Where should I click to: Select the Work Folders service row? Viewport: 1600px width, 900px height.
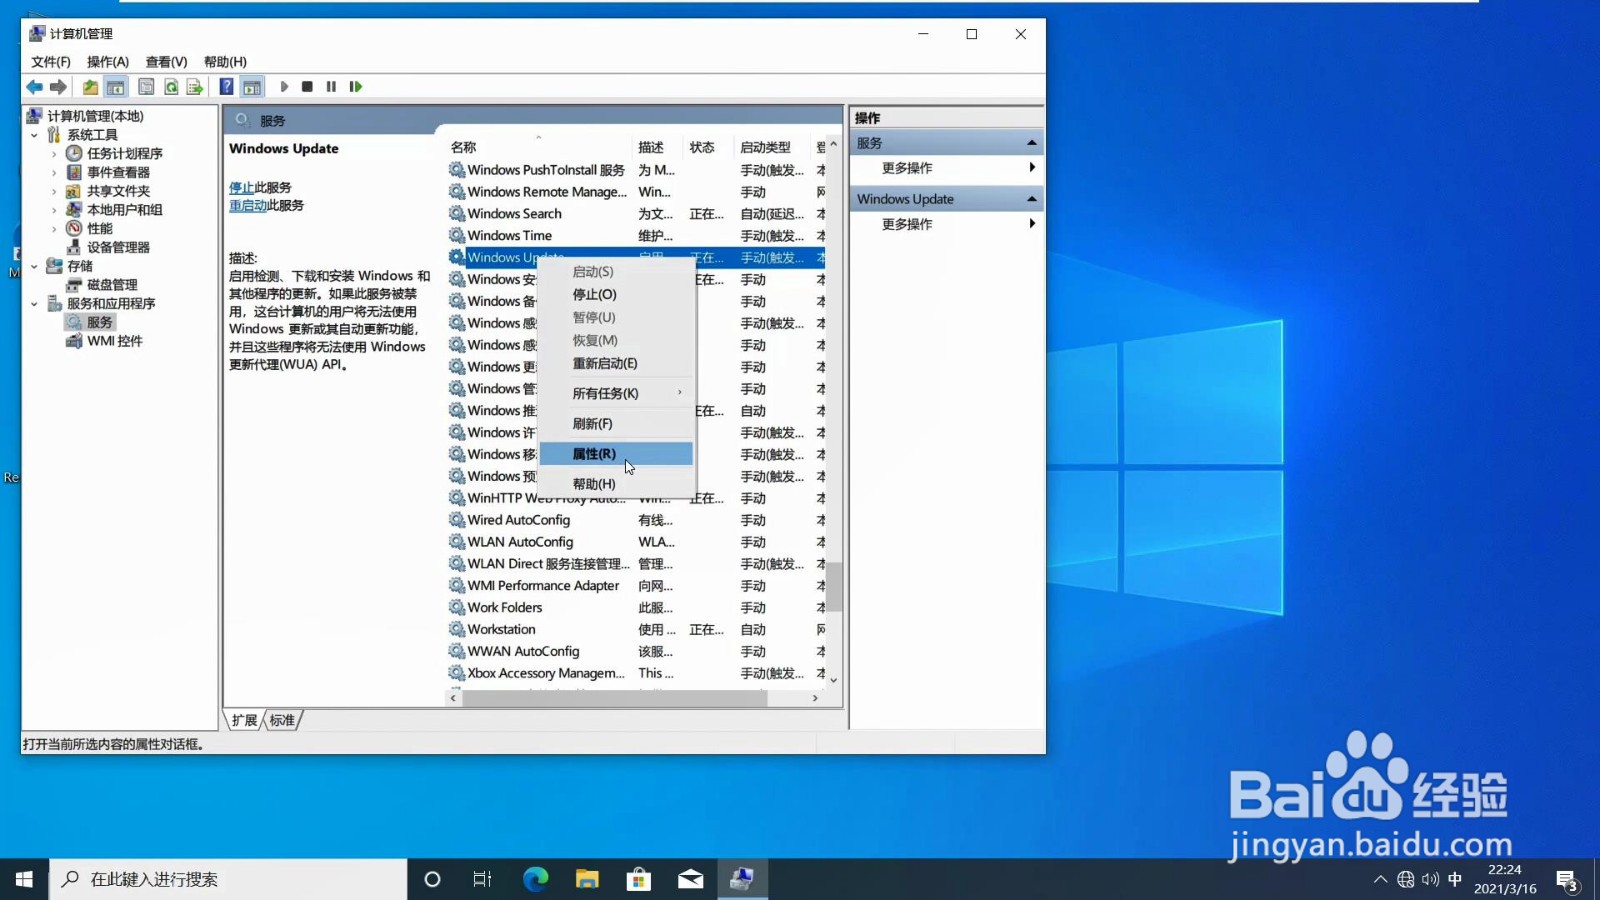636,608
